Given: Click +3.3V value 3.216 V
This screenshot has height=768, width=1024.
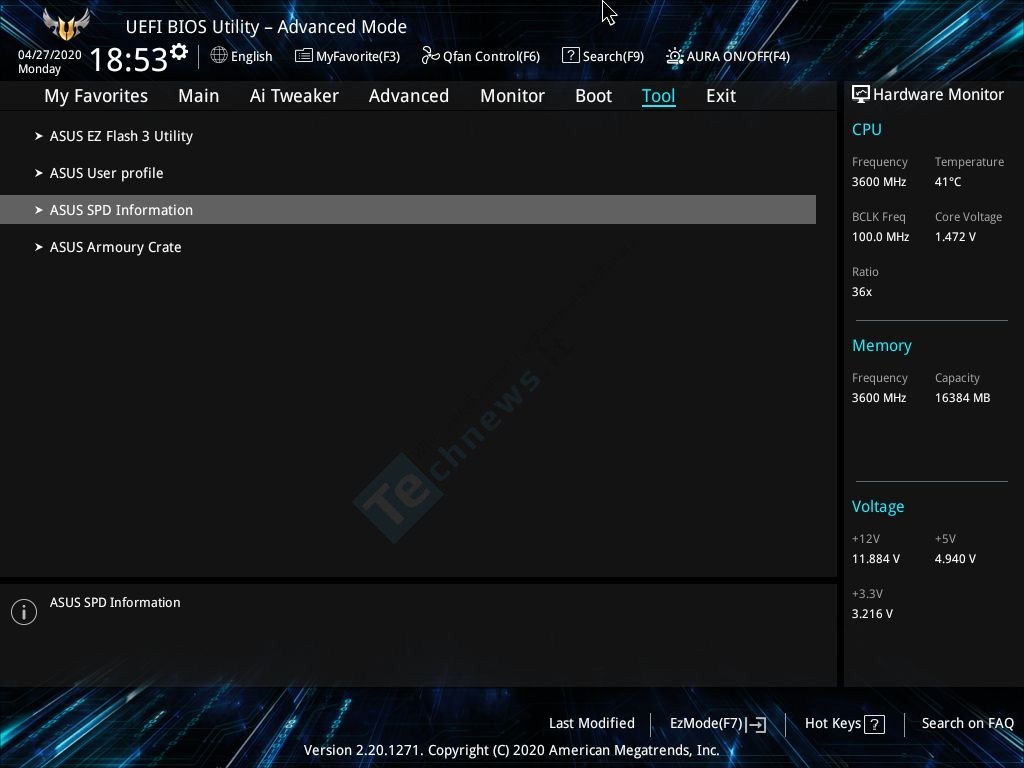Looking at the screenshot, I should click(872, 614).
